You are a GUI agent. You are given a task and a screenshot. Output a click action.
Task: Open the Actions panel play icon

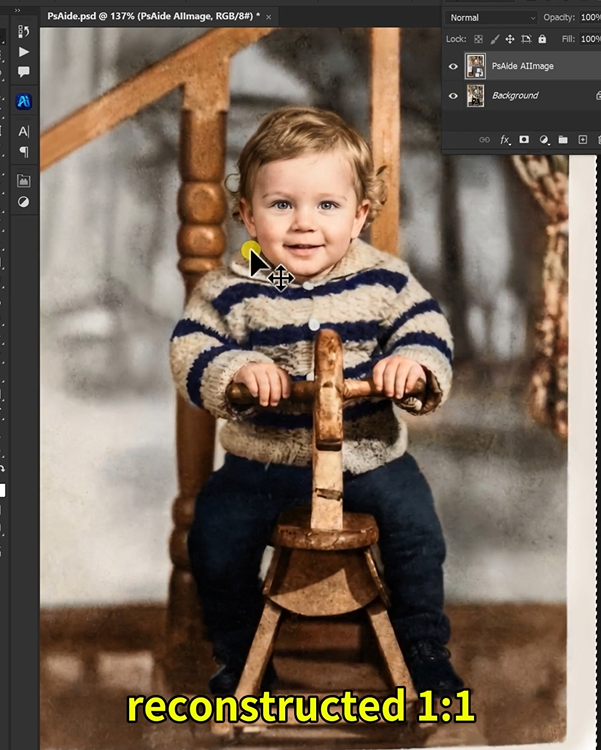tap(23, 52)
